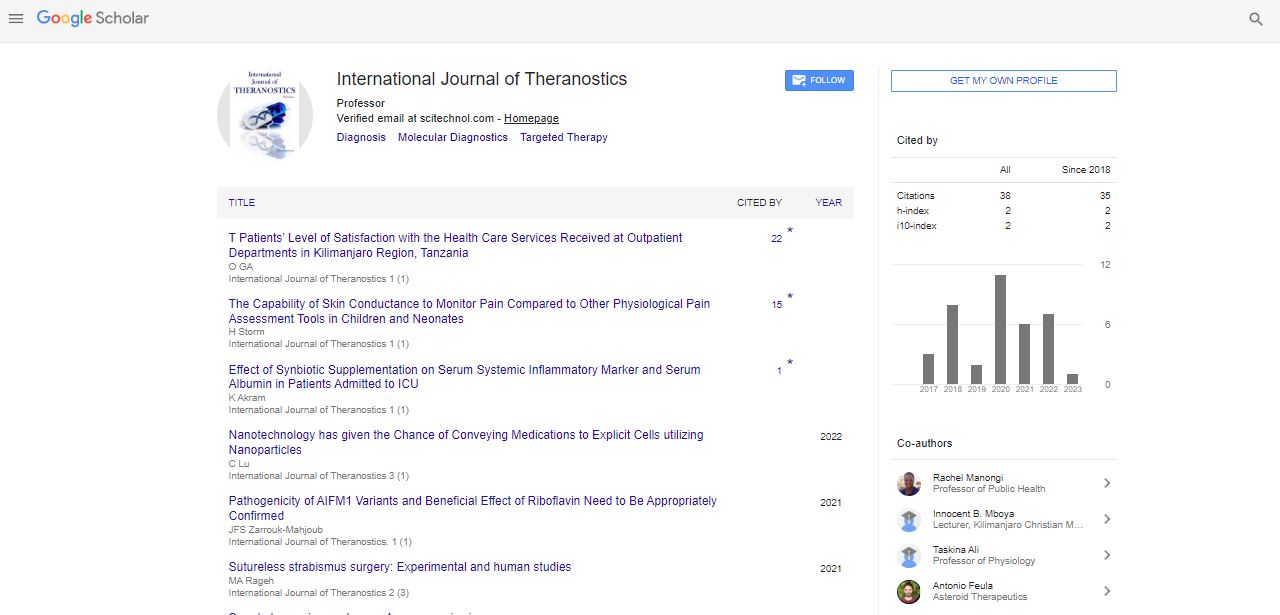Open the hamburger menu
The width and height of the screenshot is (1280, 615).
tap(16, 19)
